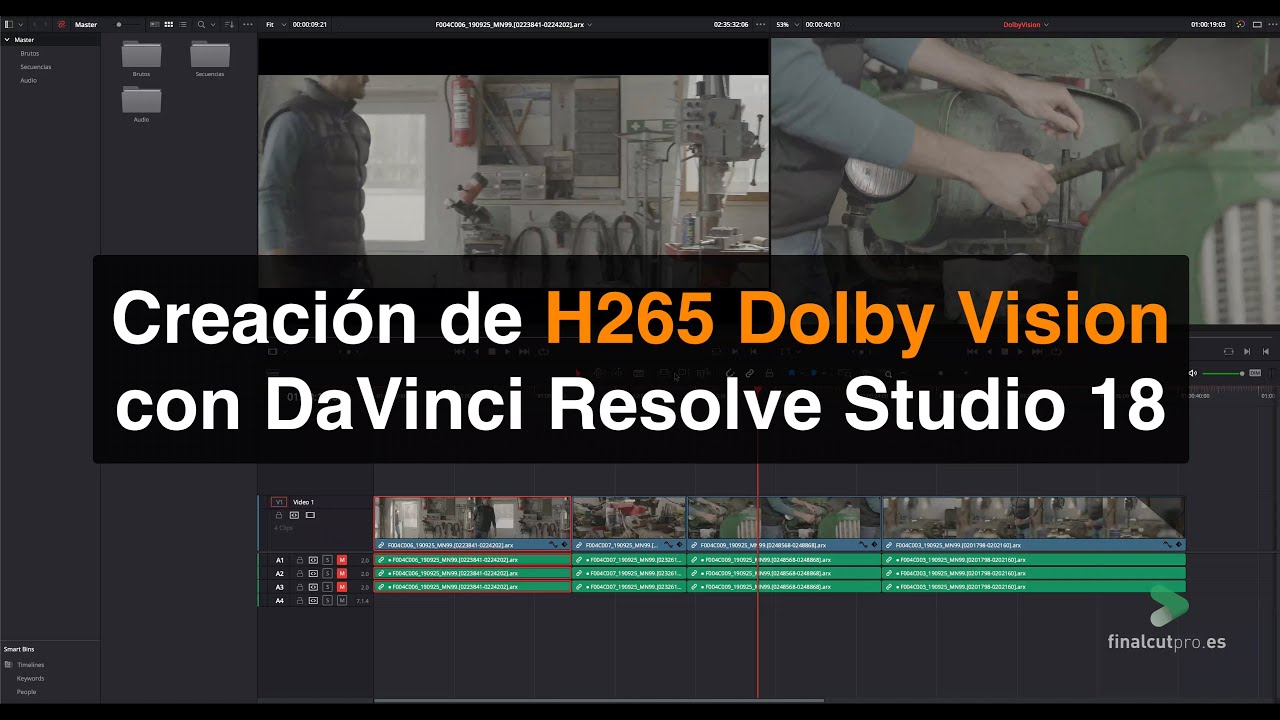This screenshot has width=1280, height=720.
Task: Click the media pool search magnifier
Action: [201, 24]
